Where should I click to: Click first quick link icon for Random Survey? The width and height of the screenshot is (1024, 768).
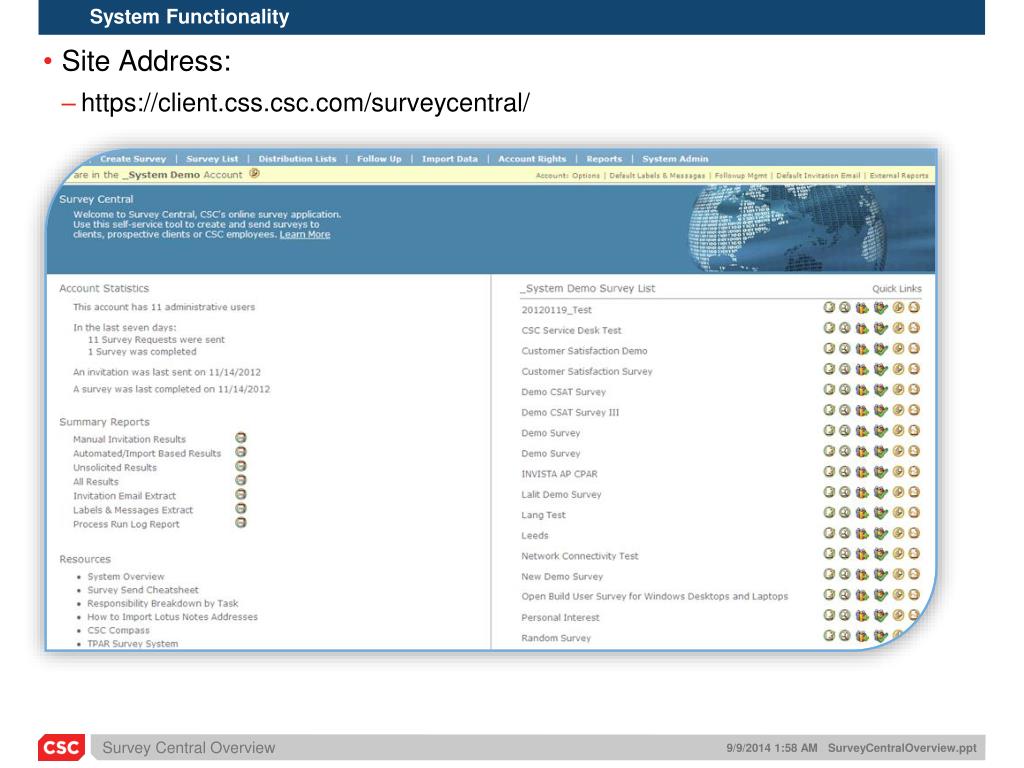829,635
